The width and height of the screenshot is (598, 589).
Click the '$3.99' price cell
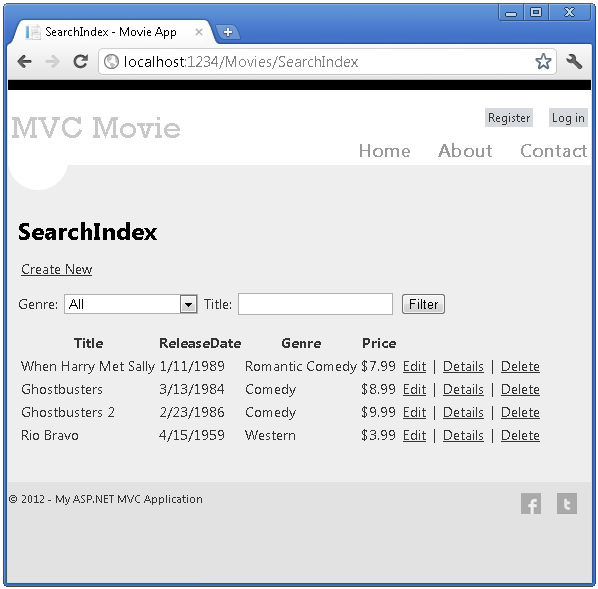coord(378,435)
